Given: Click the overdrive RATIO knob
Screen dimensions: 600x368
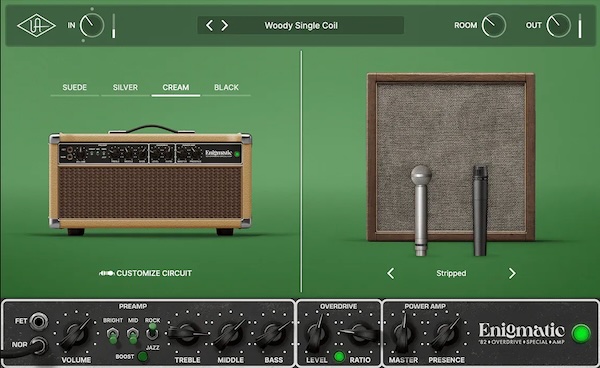Looking at the screenshot, I should coord(359,334).
